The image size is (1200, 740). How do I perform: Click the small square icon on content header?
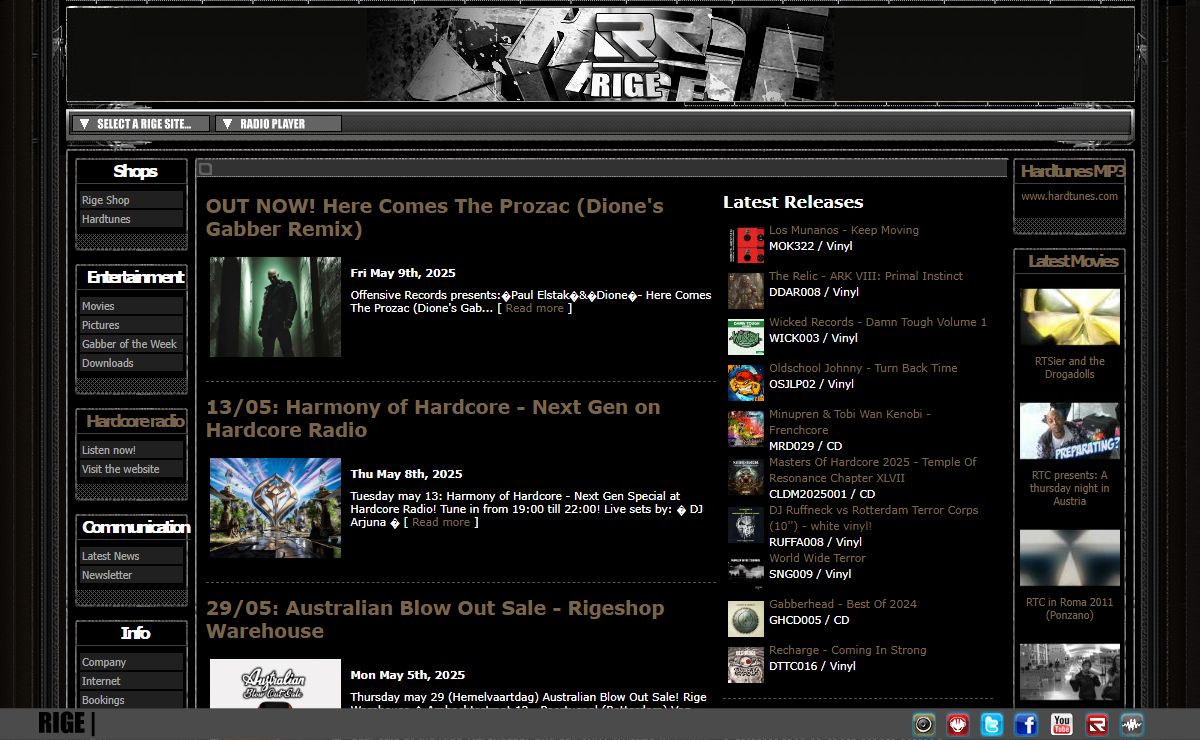pyautogui.click(x=205, y=169)
